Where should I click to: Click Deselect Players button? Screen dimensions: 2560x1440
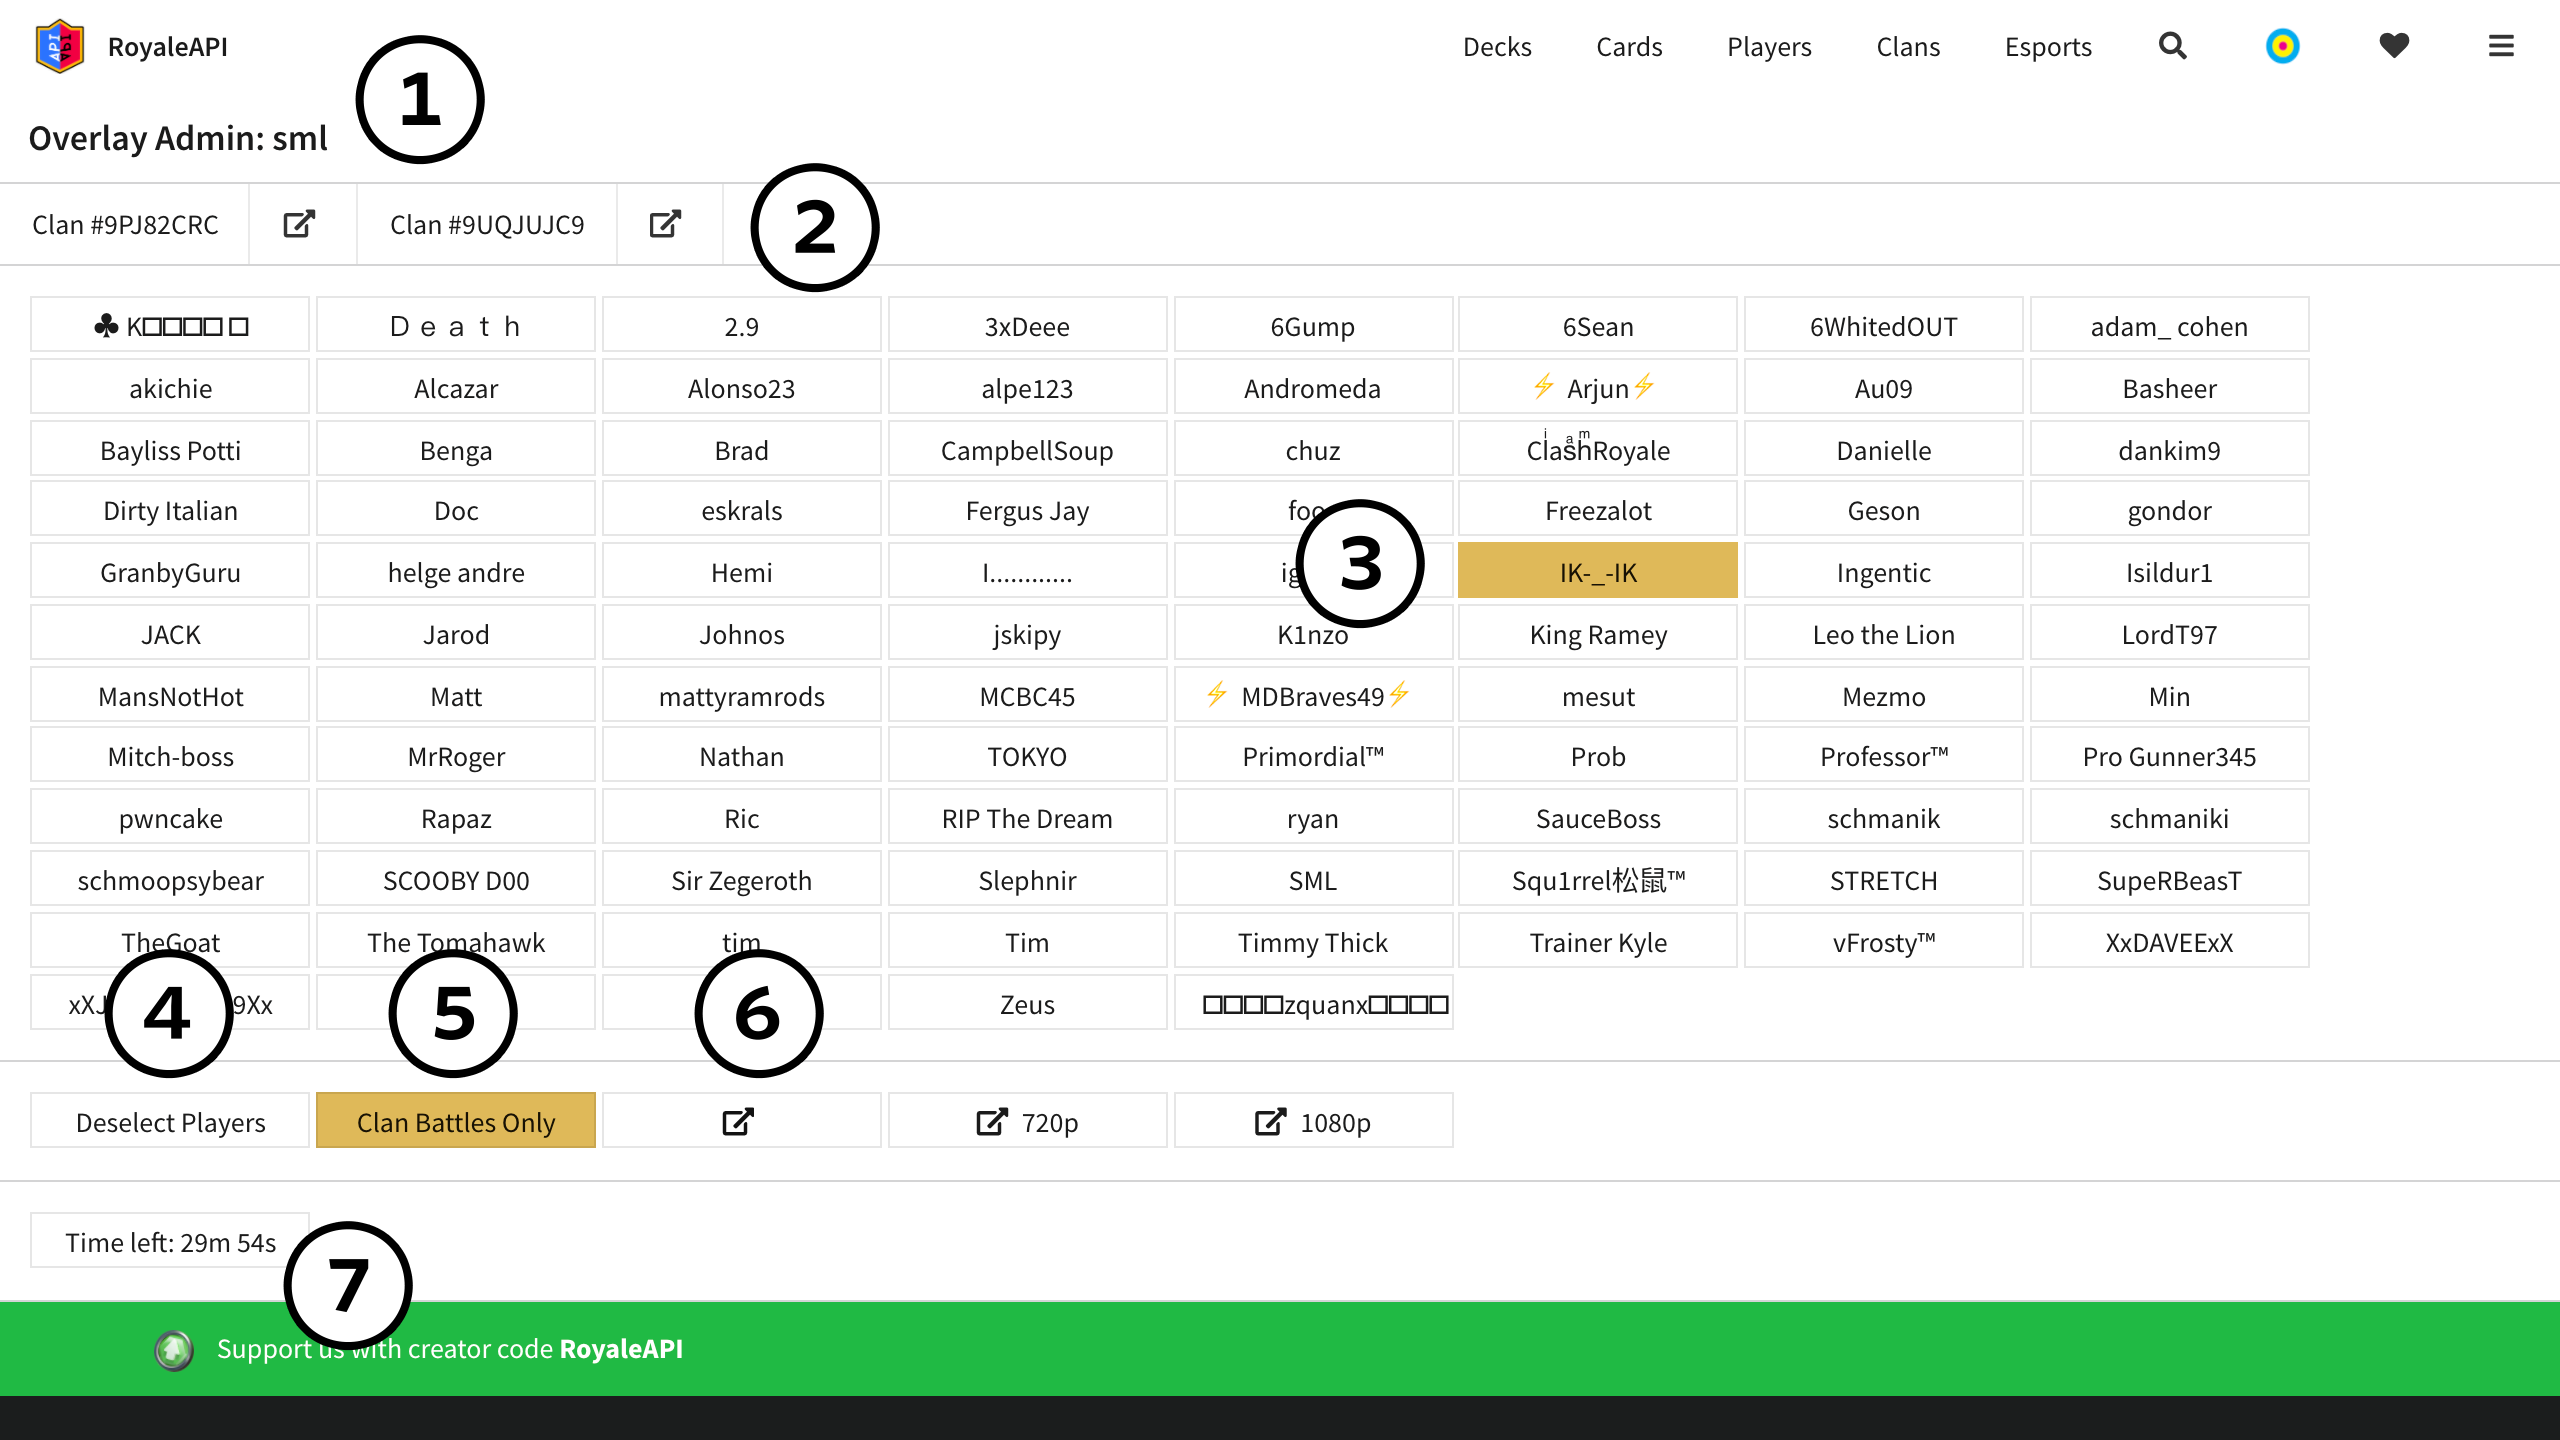coord(169,1122)
